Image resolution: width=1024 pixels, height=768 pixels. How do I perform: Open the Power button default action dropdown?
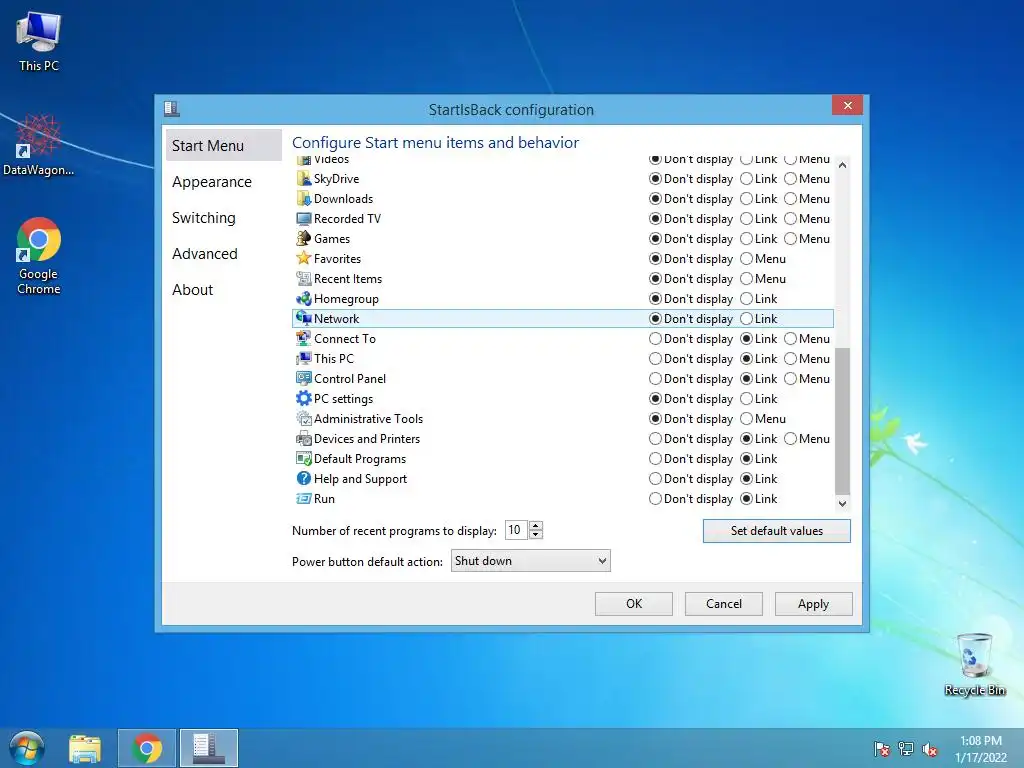(x=530, y=561)
